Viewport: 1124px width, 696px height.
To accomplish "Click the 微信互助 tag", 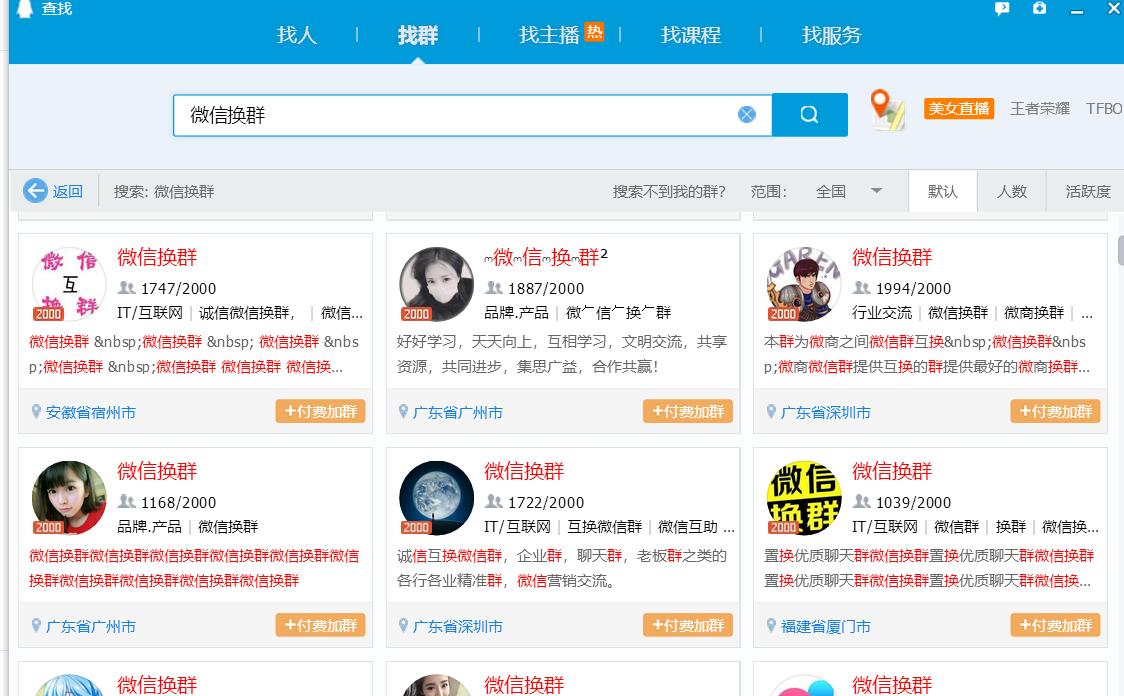I will (687, 527).
